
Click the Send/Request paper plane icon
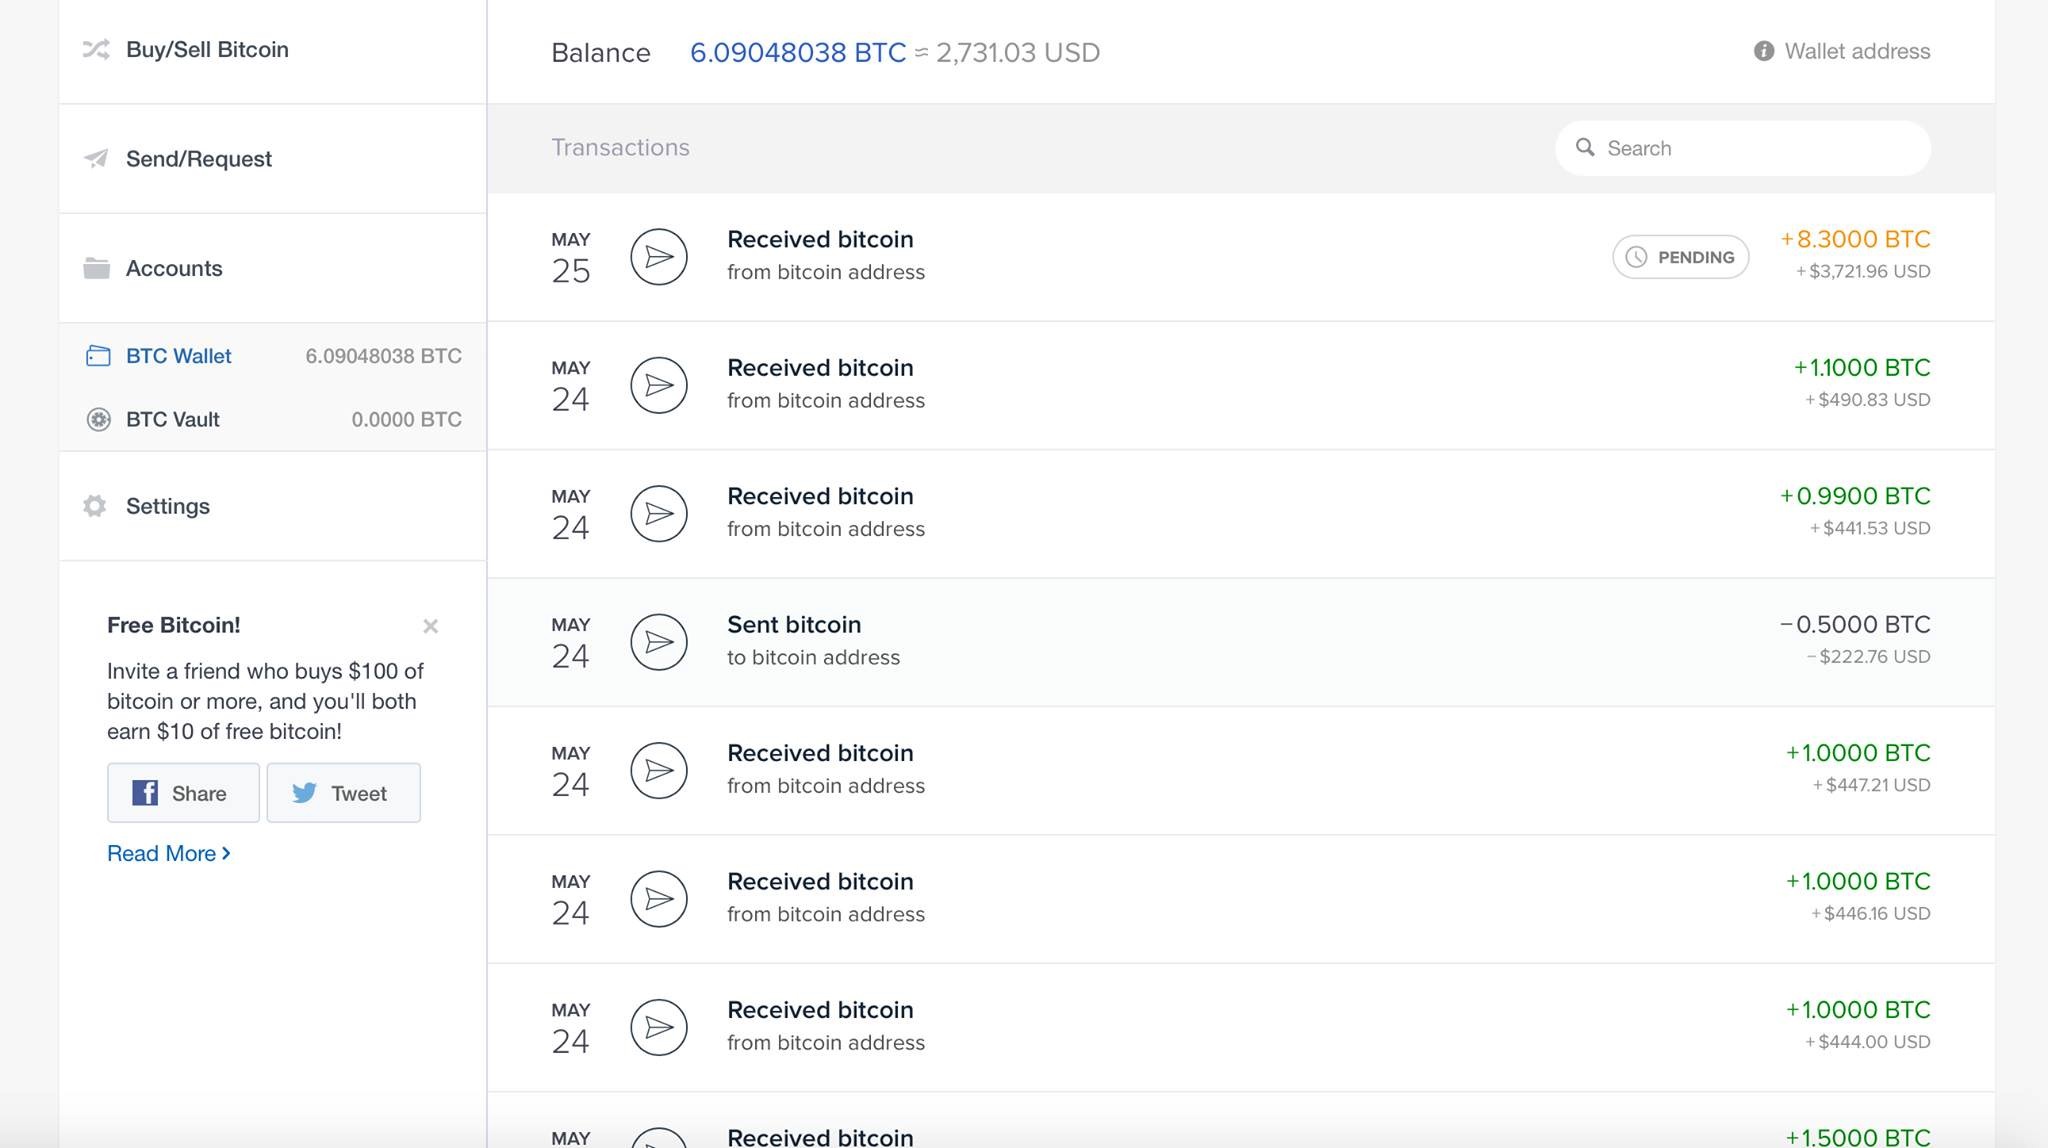tap(96, 158)
